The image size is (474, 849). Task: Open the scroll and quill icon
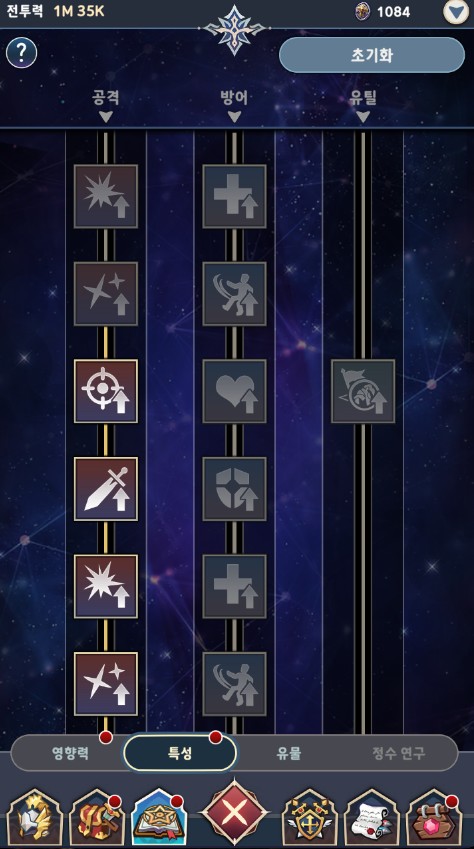pyautogui.click(x=372, y=818)
